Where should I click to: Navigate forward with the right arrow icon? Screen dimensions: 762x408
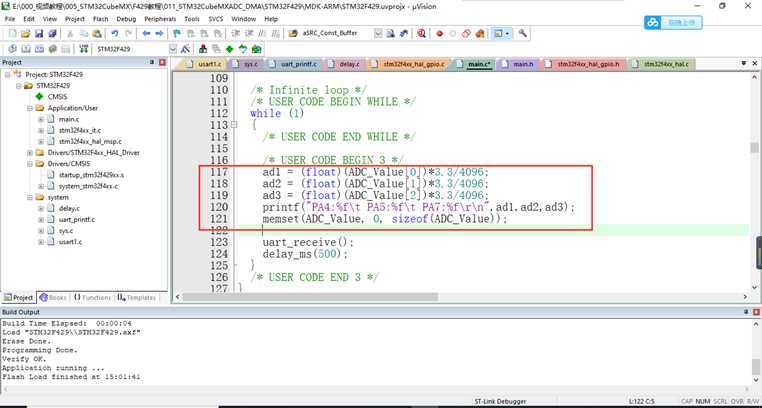tap(159, 34)
